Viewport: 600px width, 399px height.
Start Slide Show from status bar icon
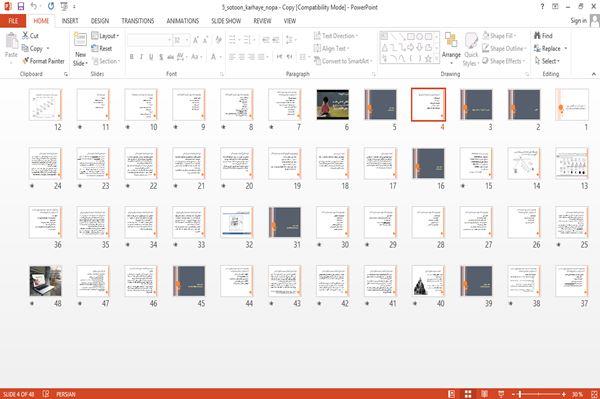click(x=501, y=394)
